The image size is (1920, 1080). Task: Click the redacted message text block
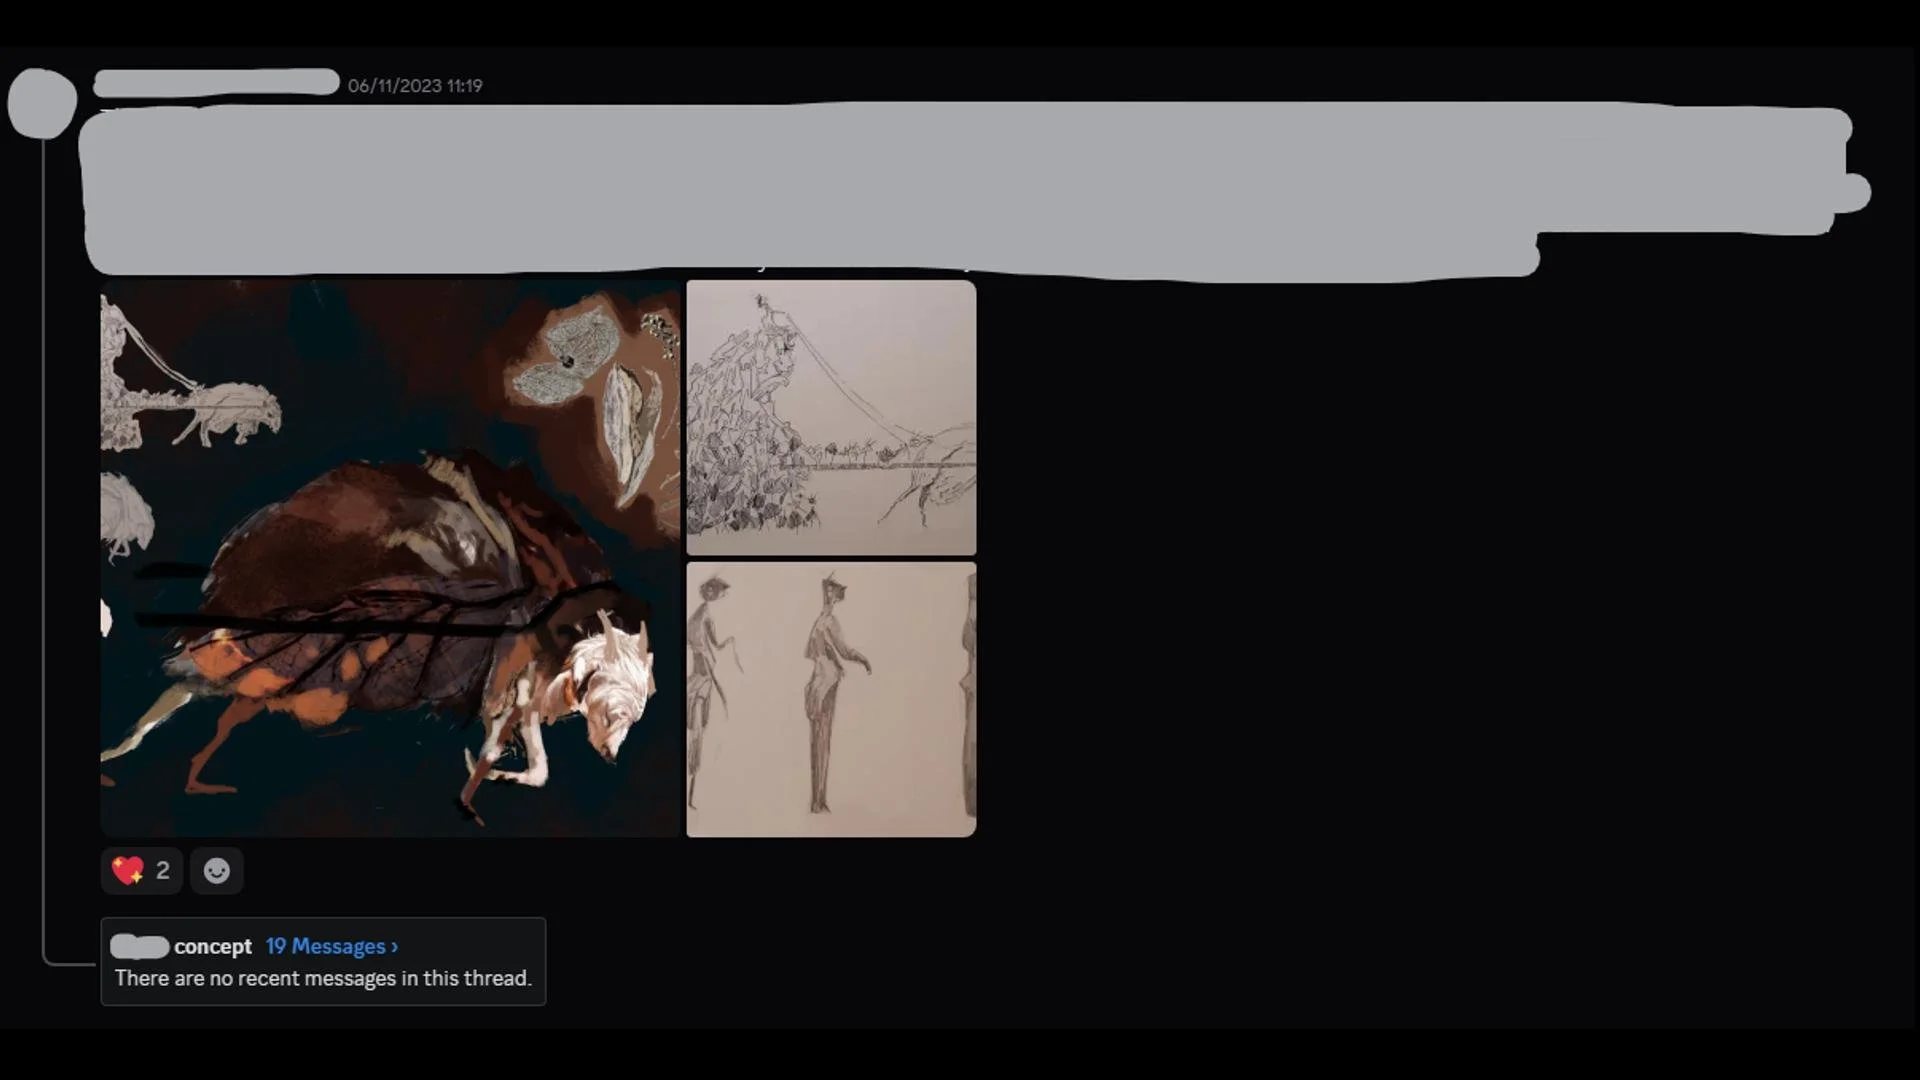coord(900,188)
